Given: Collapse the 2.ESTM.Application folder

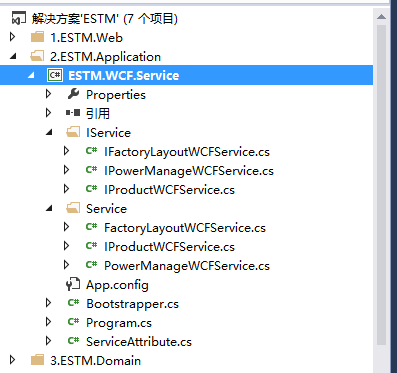Looking at the screenshot, I should pyautogui.click(x=13, y=56).
